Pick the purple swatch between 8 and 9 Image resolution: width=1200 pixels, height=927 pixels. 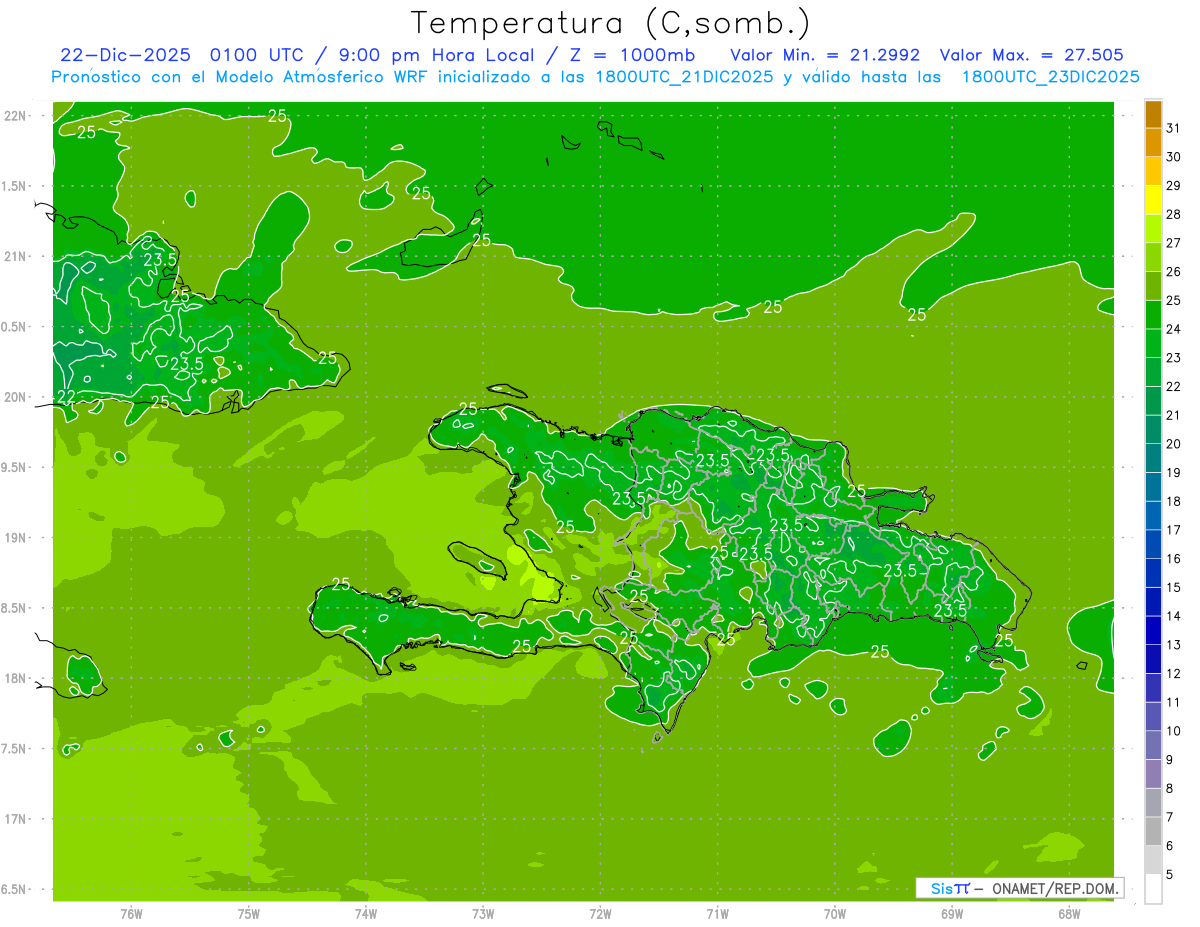(1153, 774)
